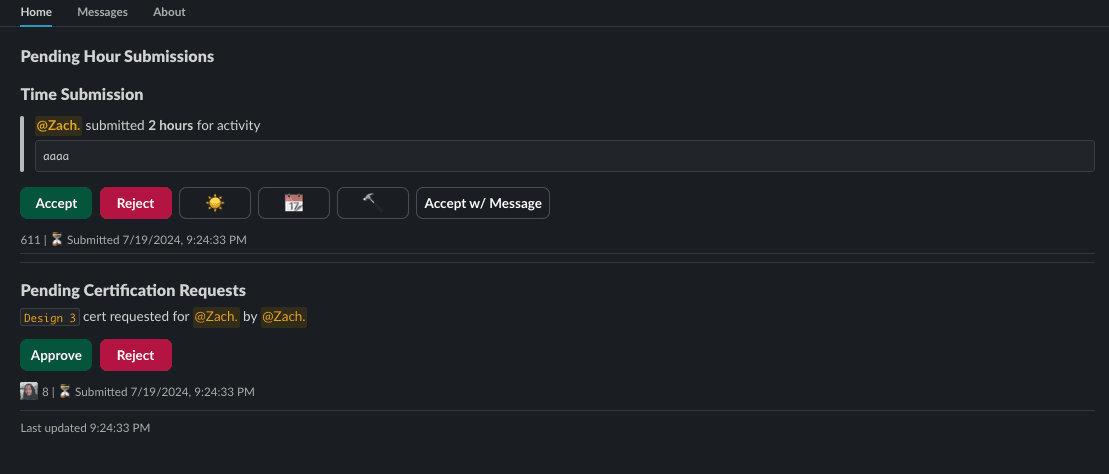
Task: Click the user avatar near certification timestamp
Action: tap(29, 391)
